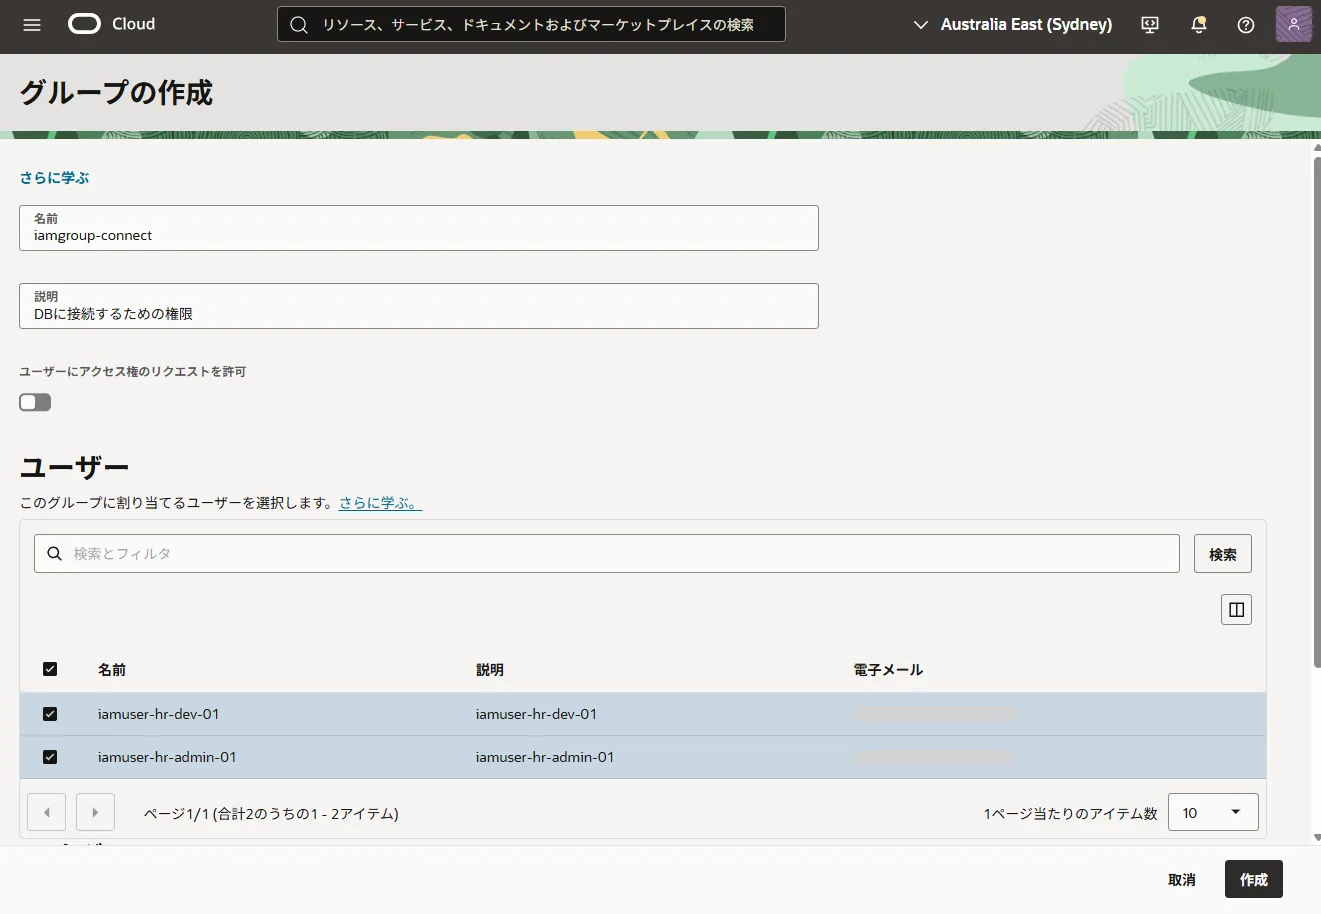This screenshot has width=1321, height=914.
Task: Toggle the access request permission switch
Action: 35,402
